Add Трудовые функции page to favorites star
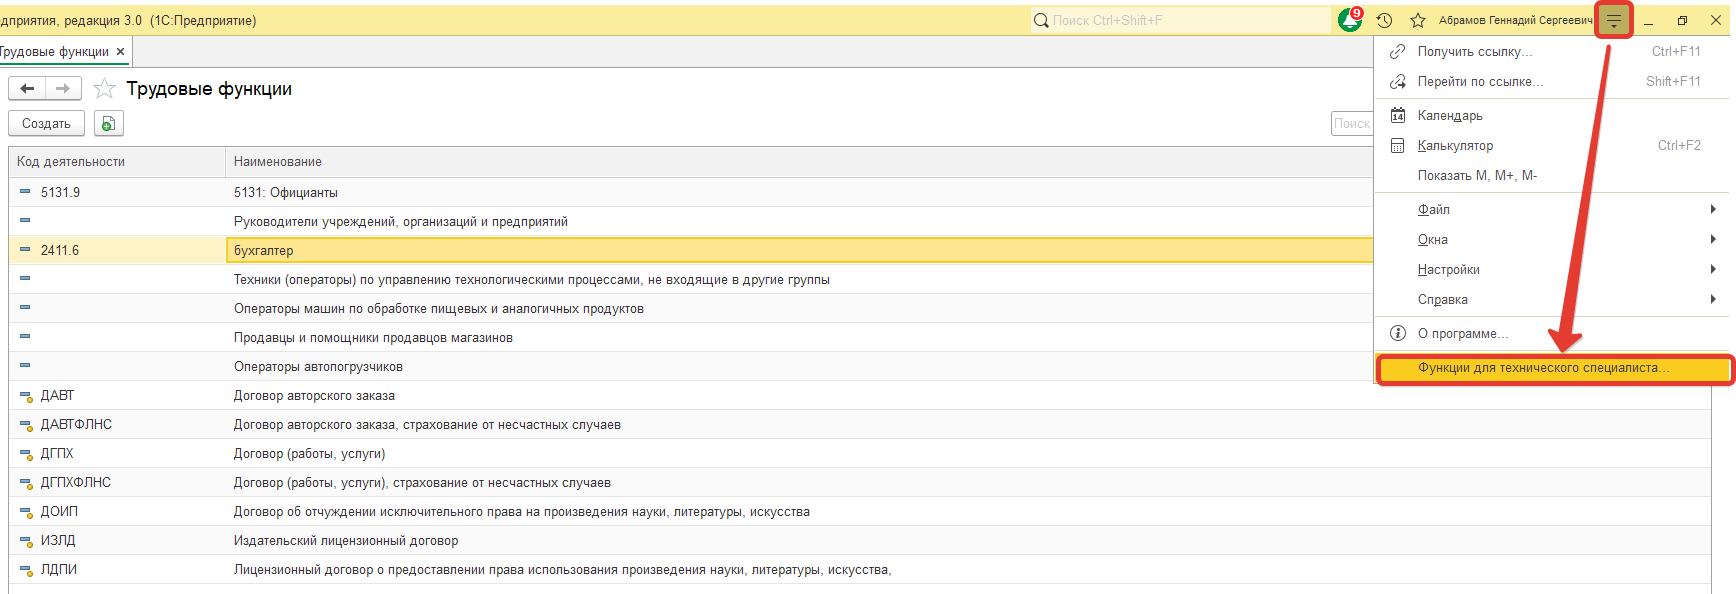The width and height of the screenshot is (1736, 594). tap(104, 89)
